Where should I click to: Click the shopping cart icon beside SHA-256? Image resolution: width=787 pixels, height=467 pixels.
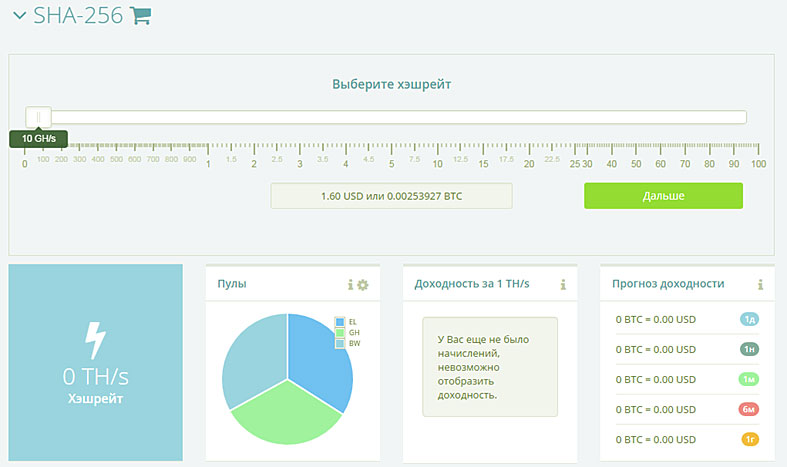pos(141,16)
